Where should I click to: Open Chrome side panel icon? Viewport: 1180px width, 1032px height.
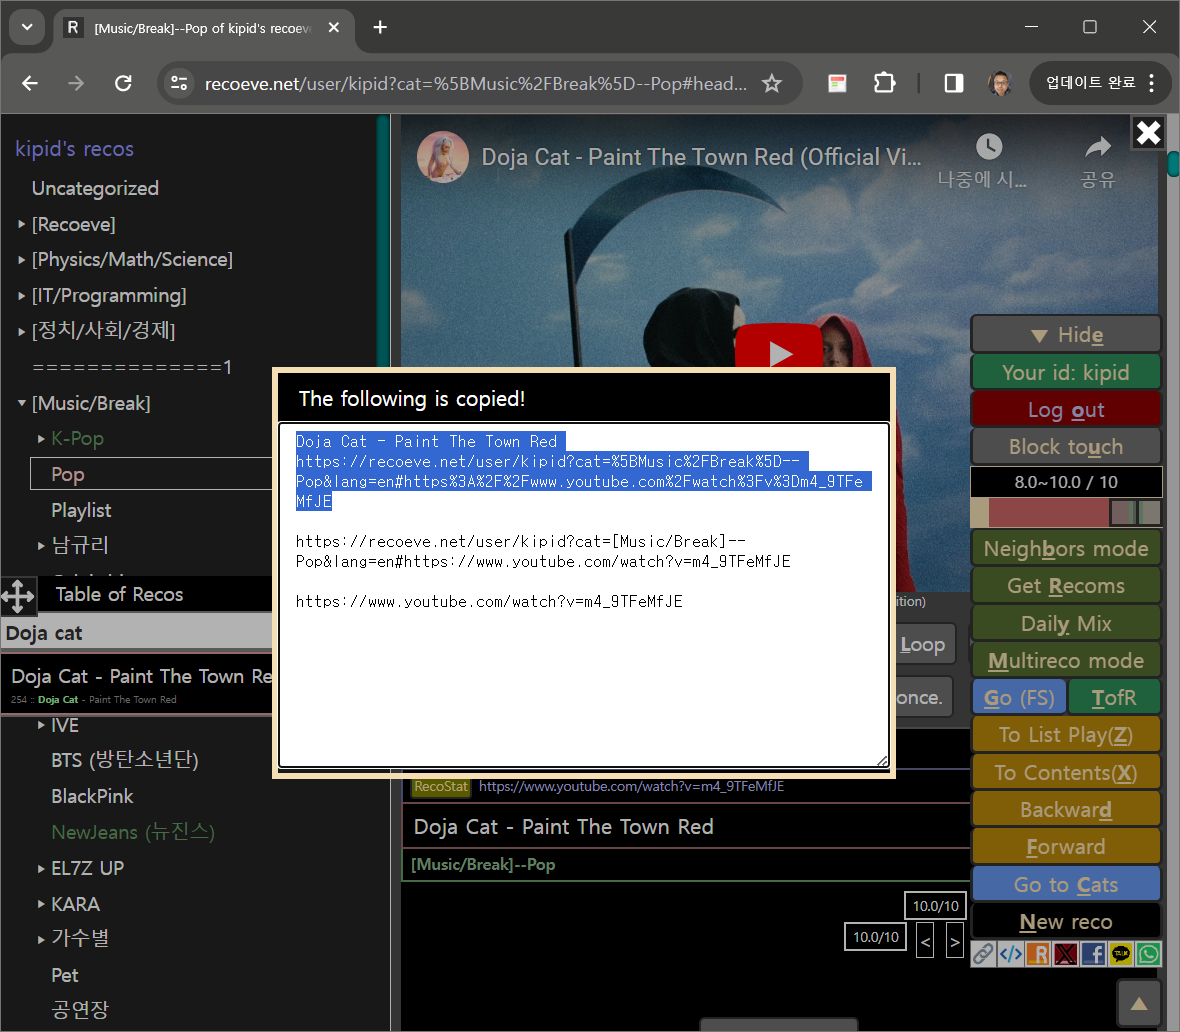tap(953, 83)
